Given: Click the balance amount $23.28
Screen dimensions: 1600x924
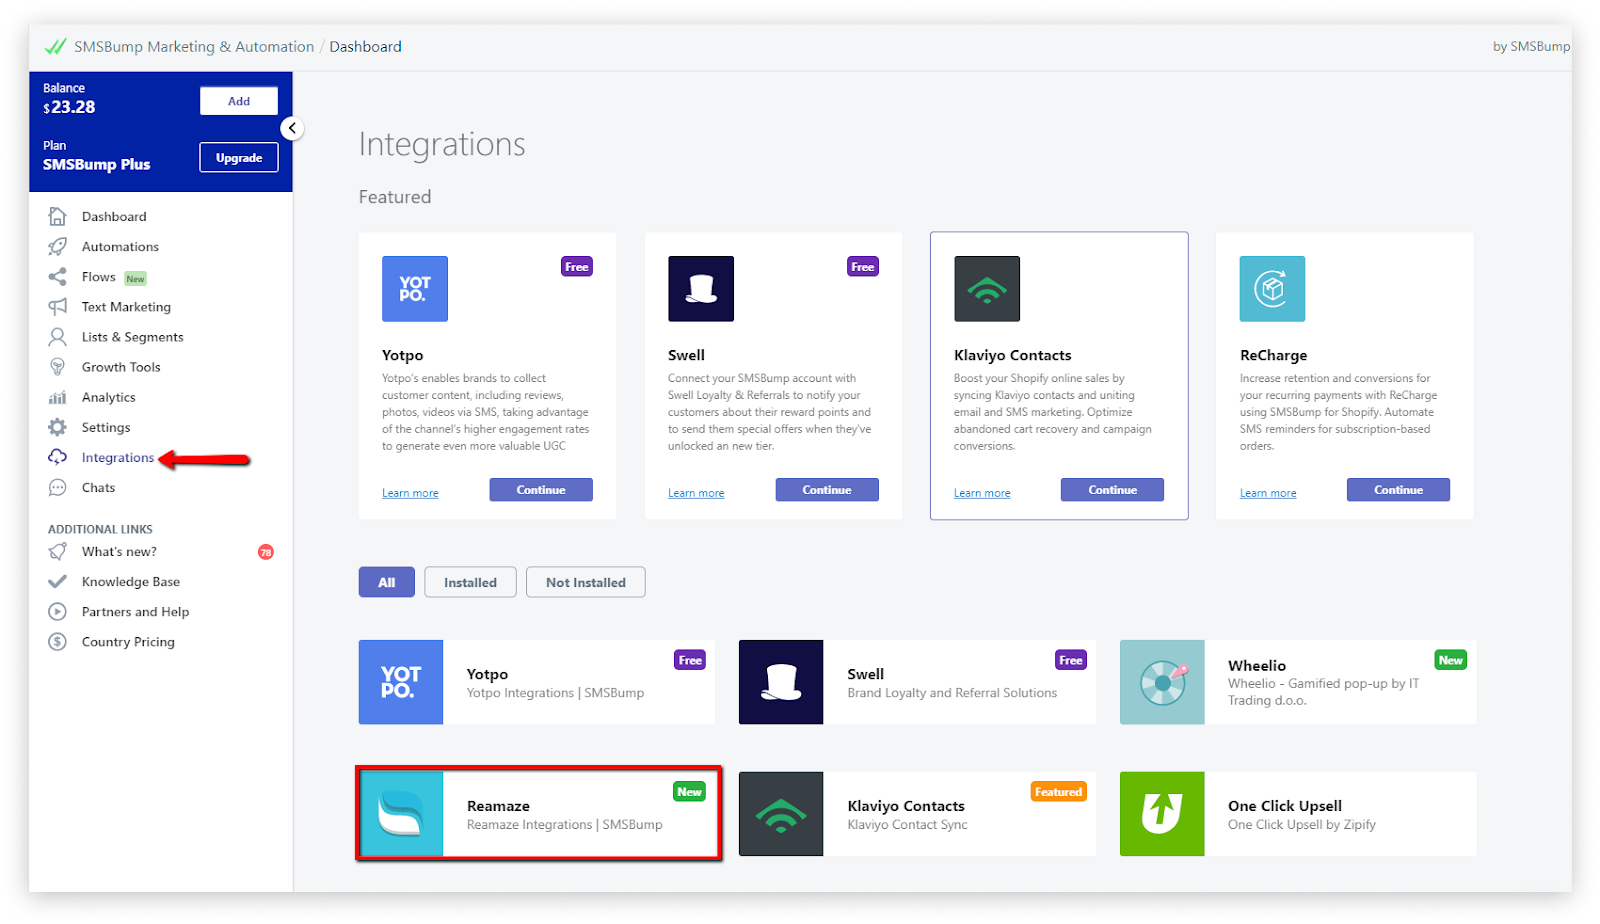Looking at the screenshot, I should coord(69,107).
